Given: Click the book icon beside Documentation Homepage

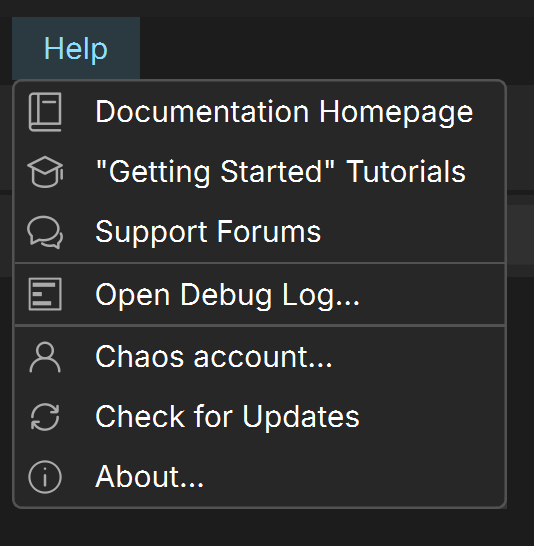Looking at the screenshot, I should pyautogui.click(x=45, y=112).
